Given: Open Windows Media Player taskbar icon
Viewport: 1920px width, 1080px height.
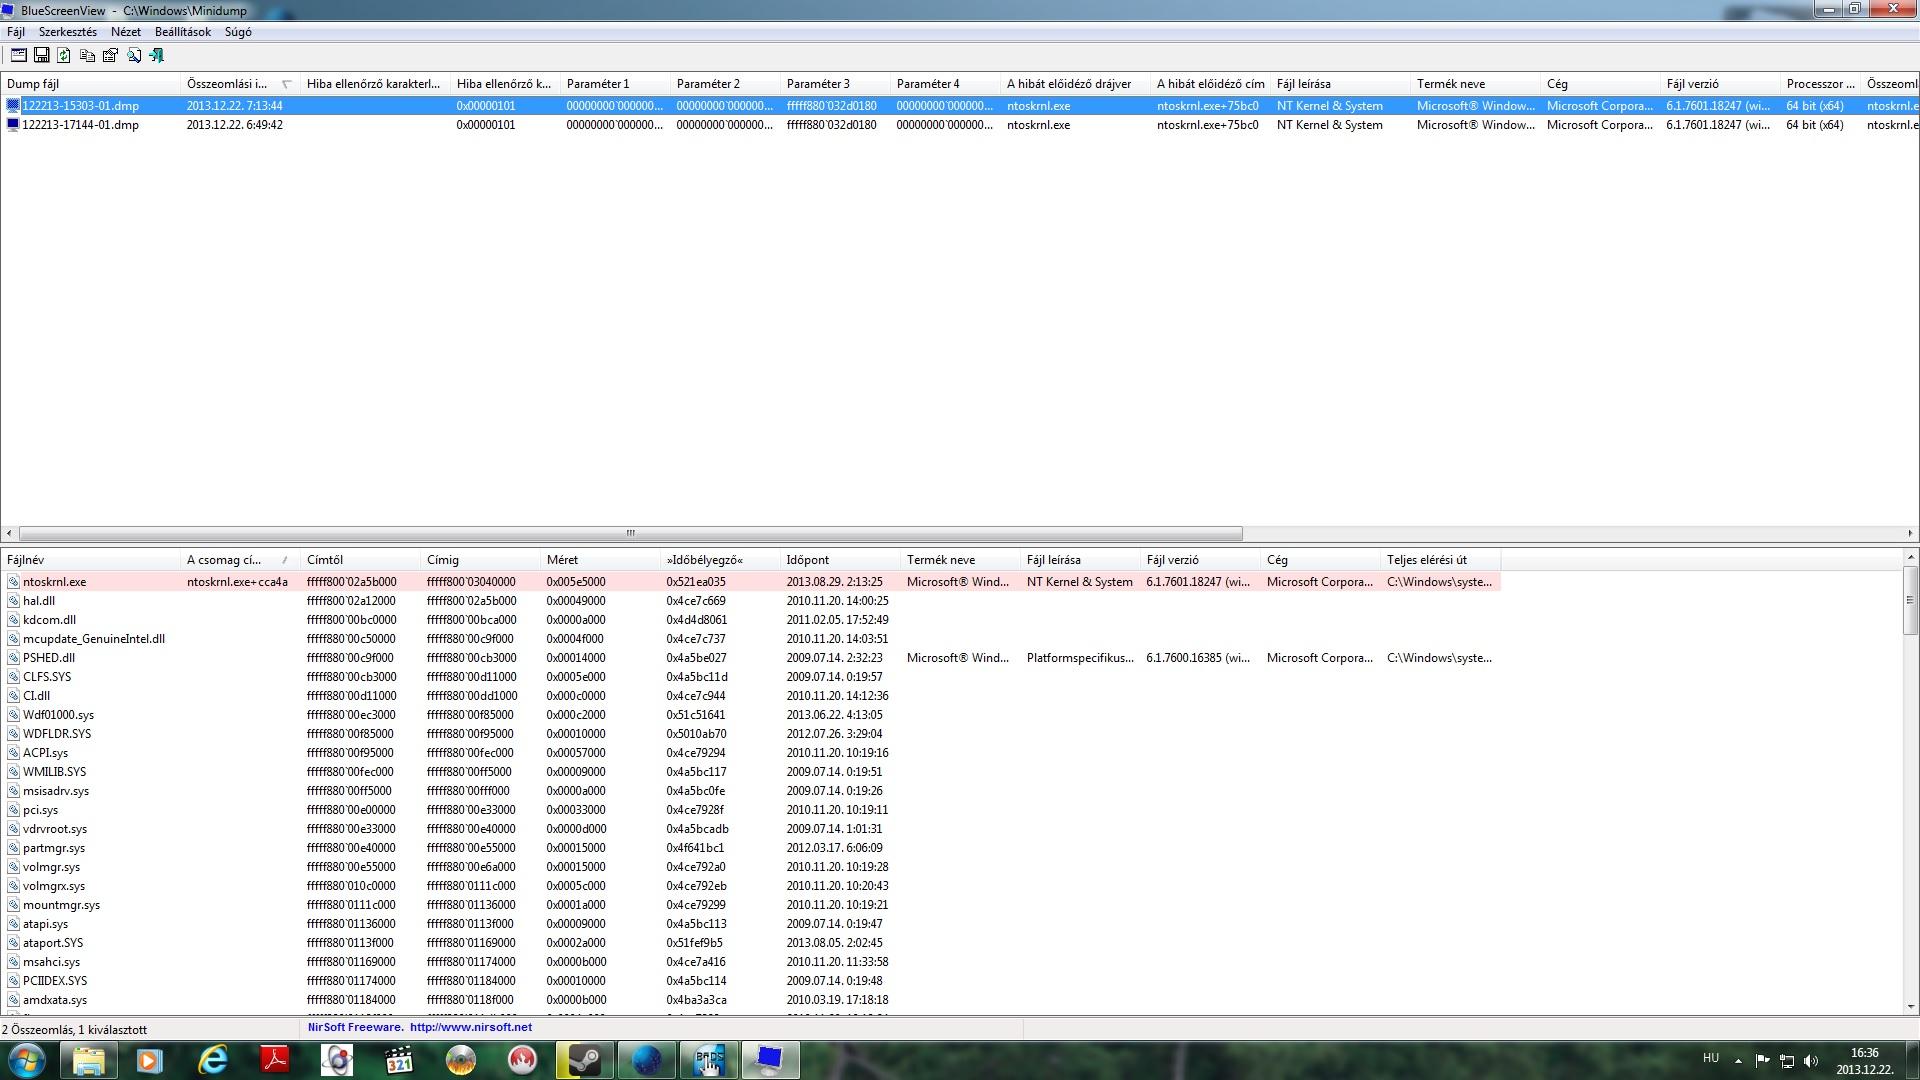Looking at the screenshot, I should click(x=150, y=1060).
